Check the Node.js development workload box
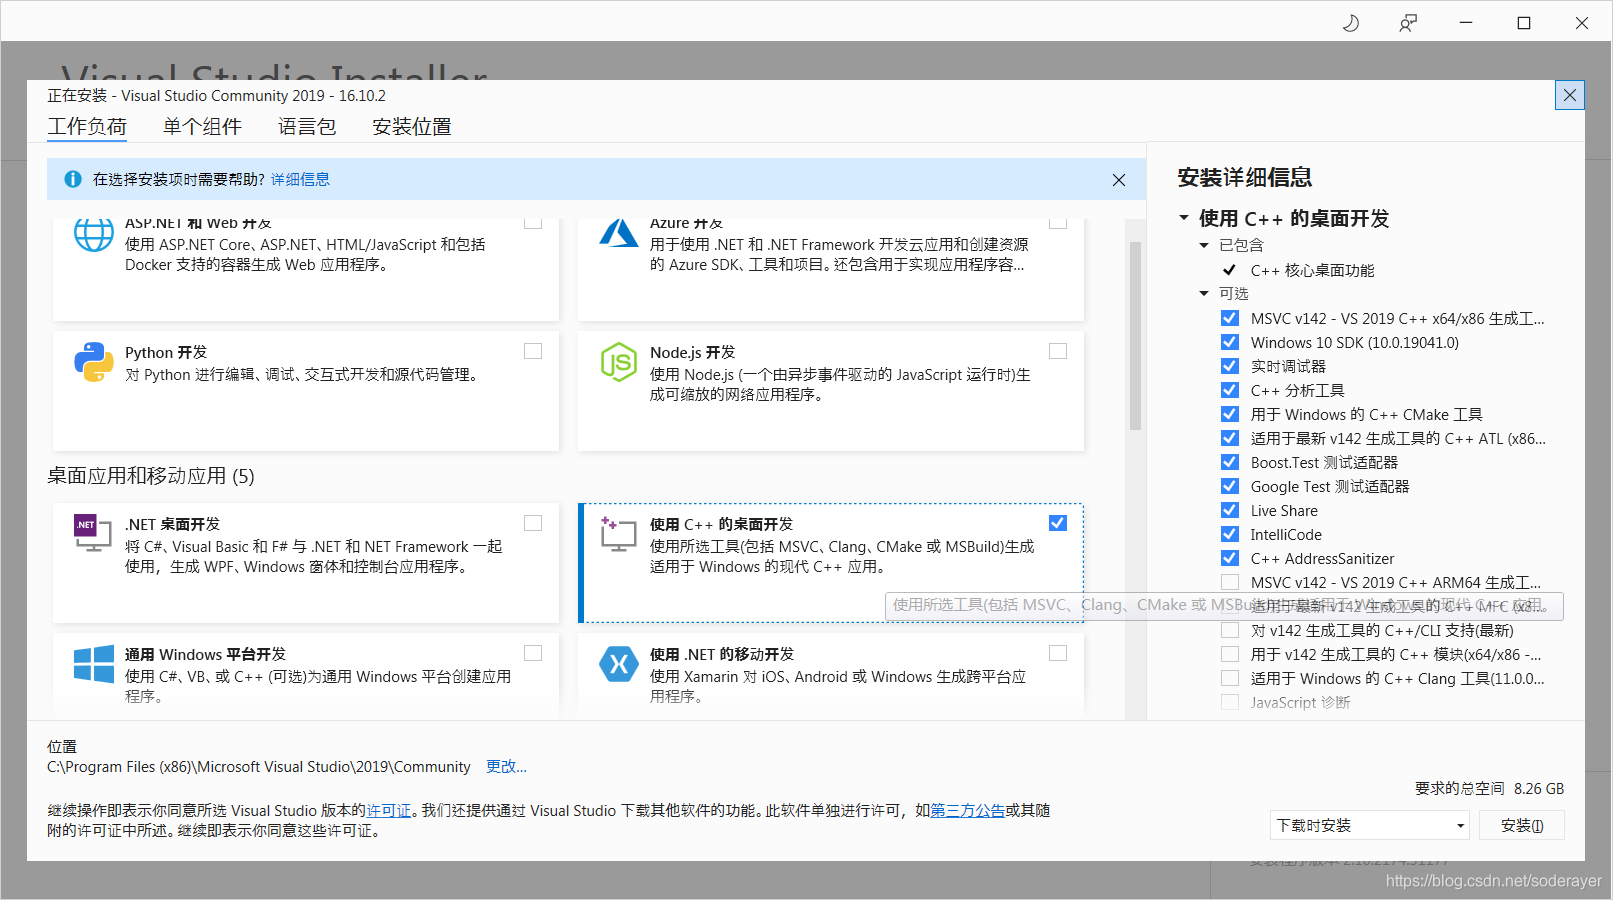 coord(1058,351)
